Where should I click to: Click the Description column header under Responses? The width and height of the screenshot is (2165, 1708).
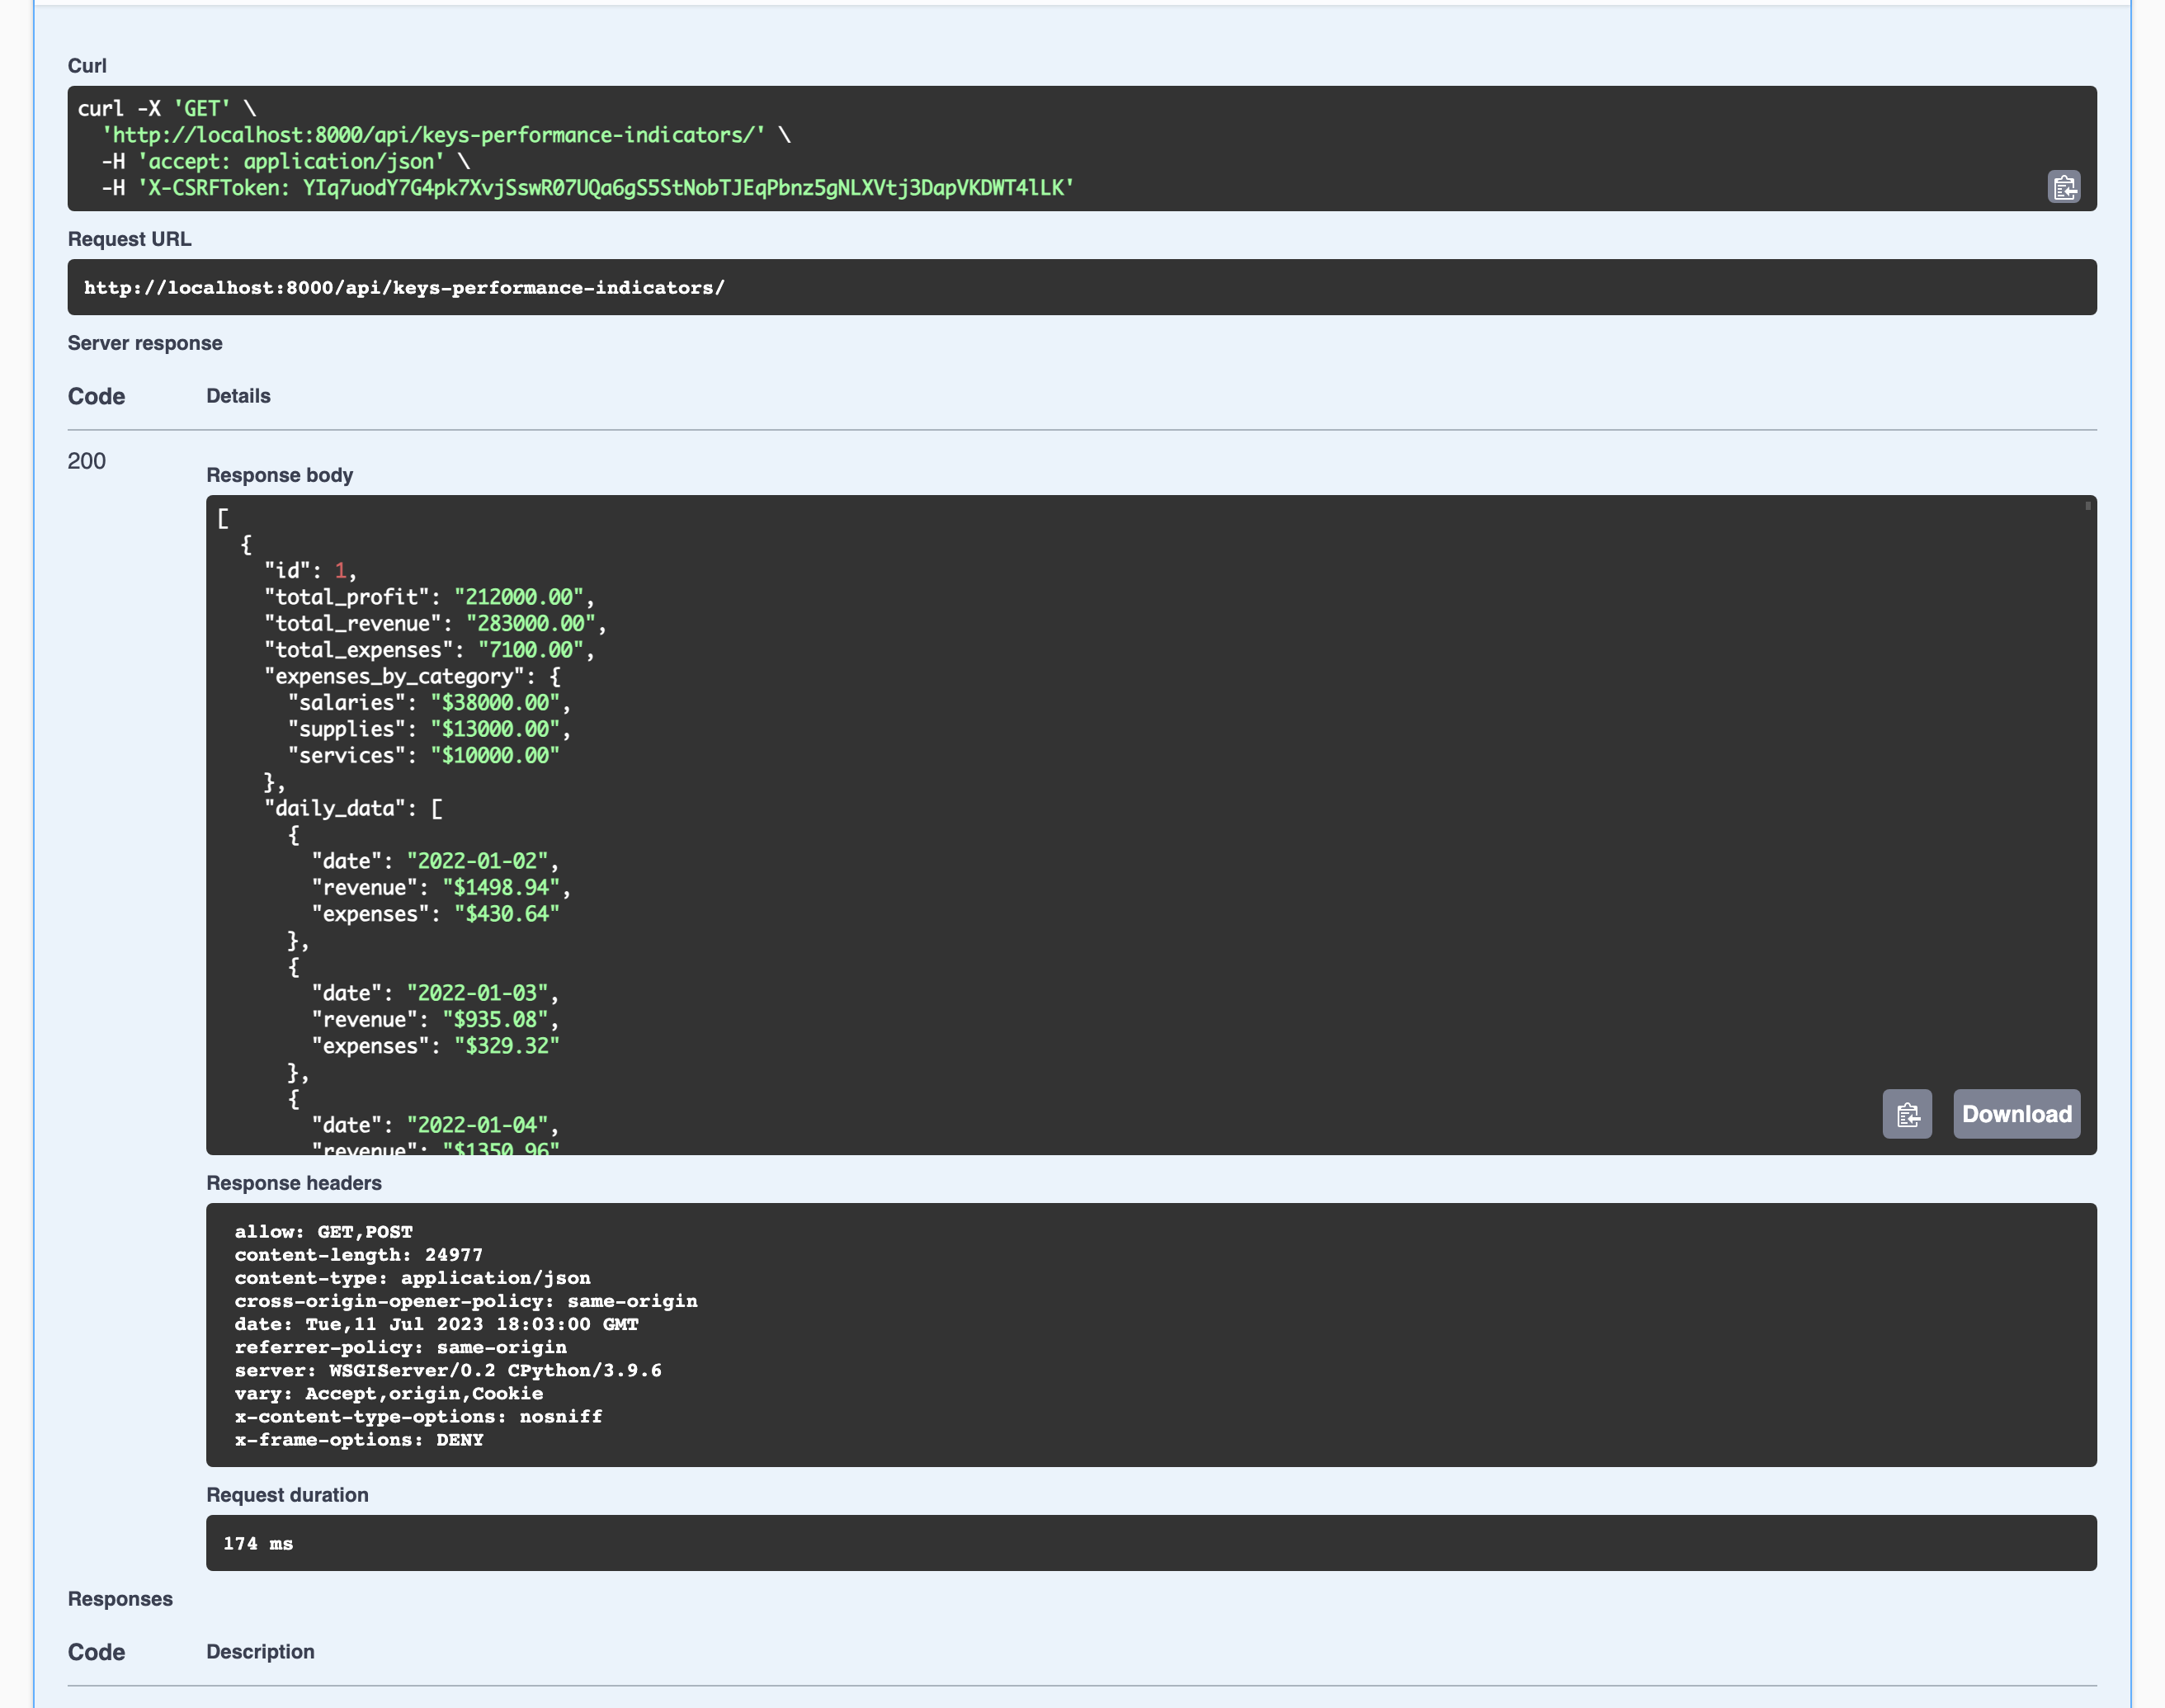(x=260, y=1652)
